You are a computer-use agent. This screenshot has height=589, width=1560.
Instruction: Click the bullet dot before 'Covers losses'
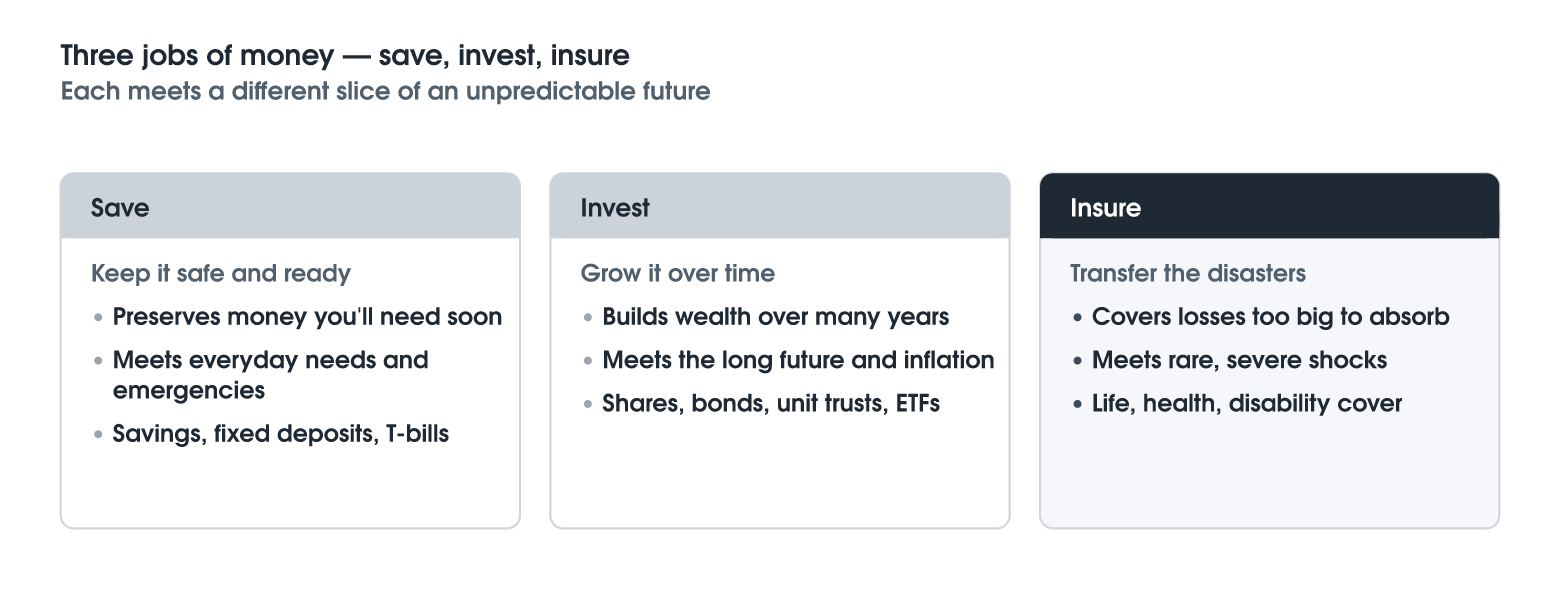pyautogui.click(x=1077, y=318)
